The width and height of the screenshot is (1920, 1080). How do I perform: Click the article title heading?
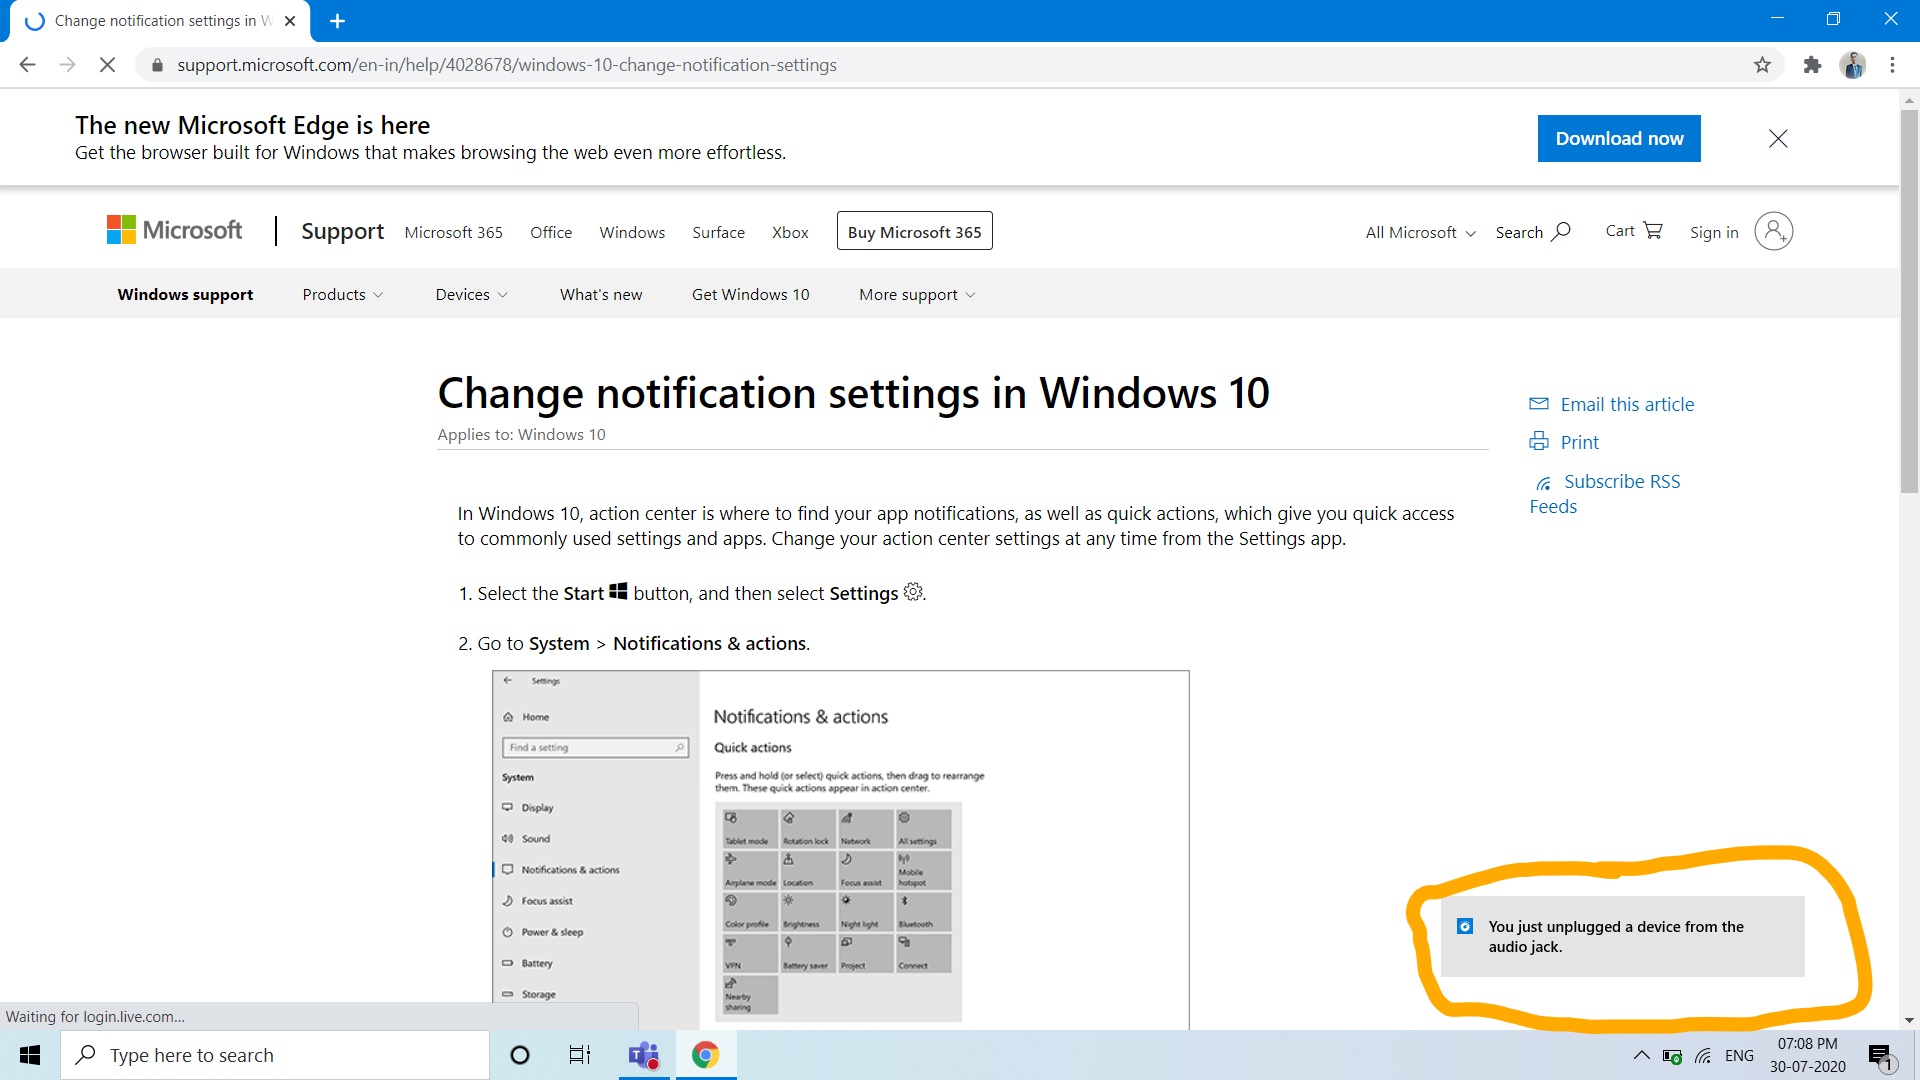click(x=853, y=393)
